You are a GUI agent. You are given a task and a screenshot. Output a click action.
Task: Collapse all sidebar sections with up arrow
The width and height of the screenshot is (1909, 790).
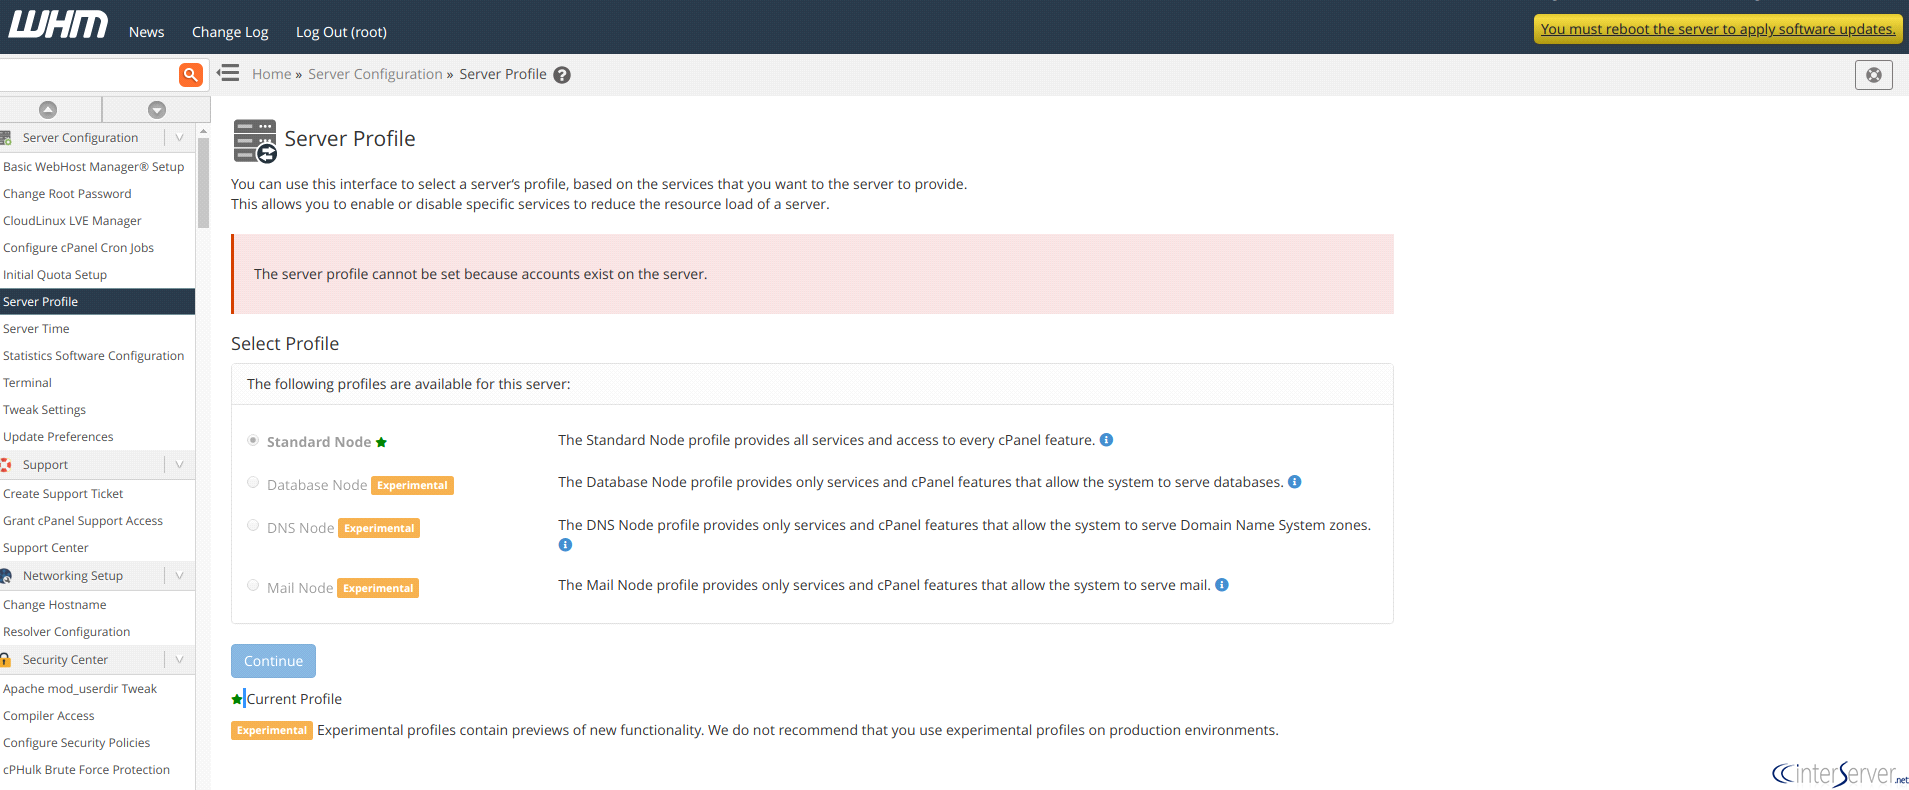[x=48, y=110]
